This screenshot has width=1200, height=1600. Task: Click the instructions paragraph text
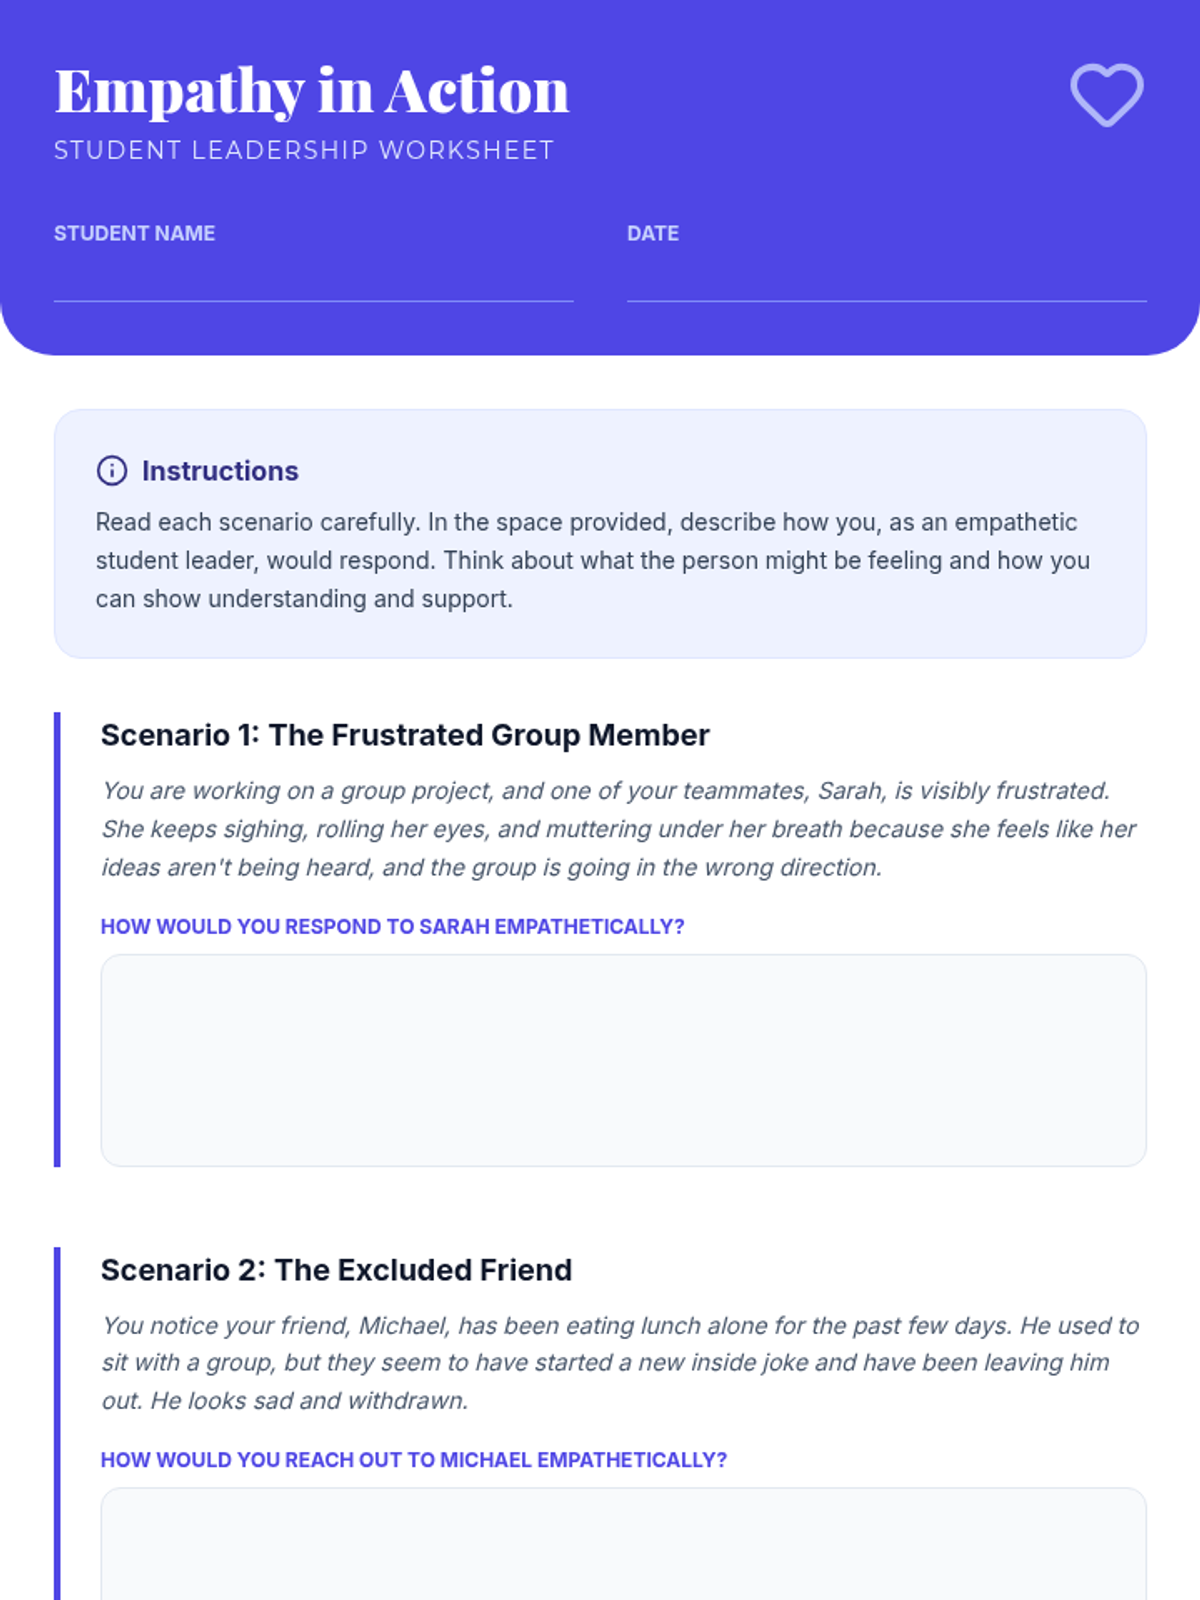(592, 560)
